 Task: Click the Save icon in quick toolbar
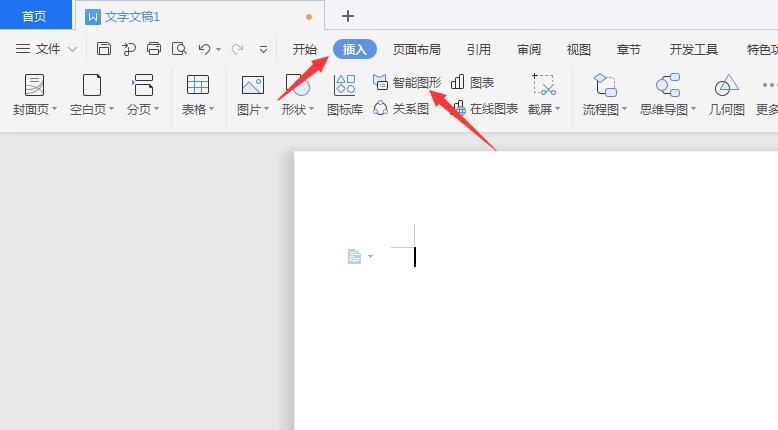[104, 49]
